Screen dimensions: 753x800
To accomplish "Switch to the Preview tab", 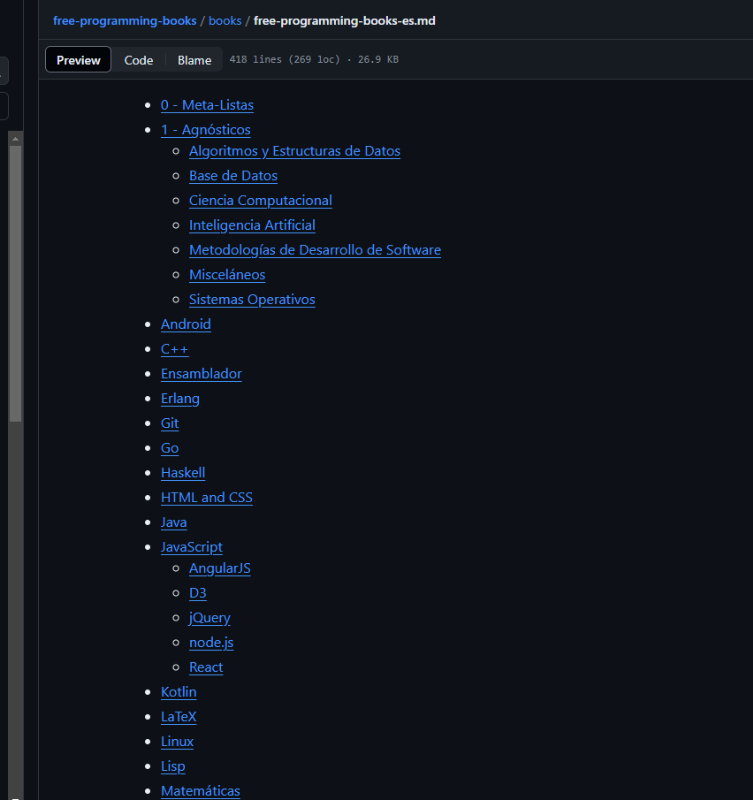I will pyautogui.click(x=78, y=60).
